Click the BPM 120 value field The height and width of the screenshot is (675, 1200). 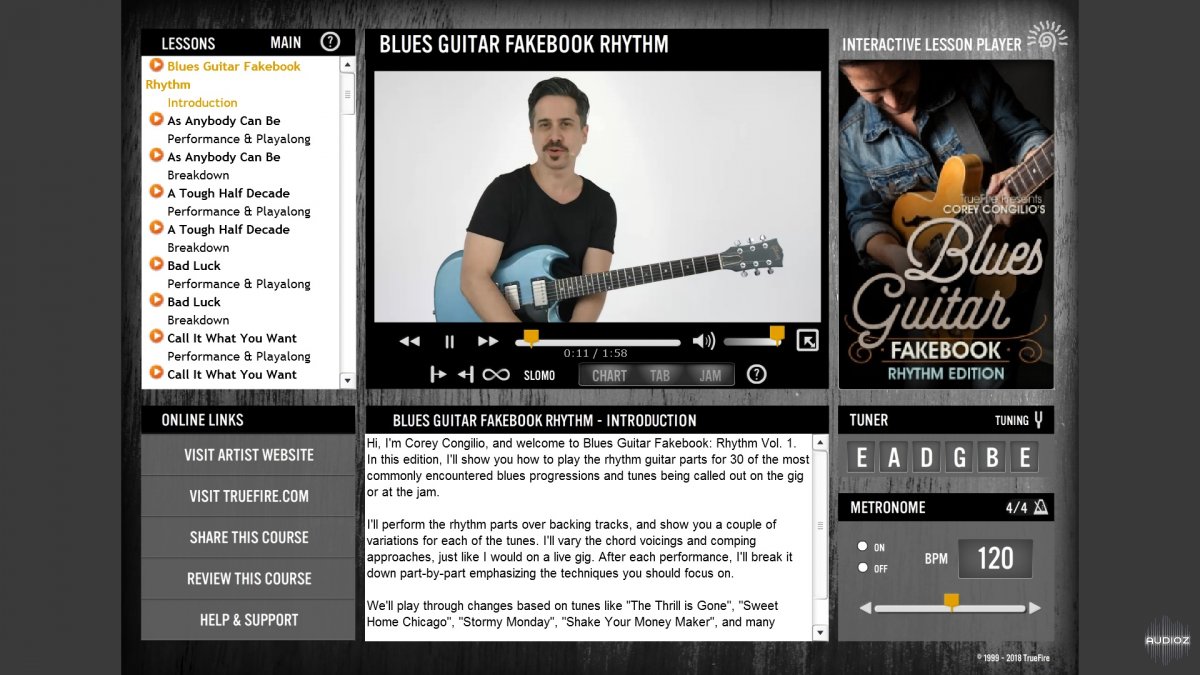(995, 558)
